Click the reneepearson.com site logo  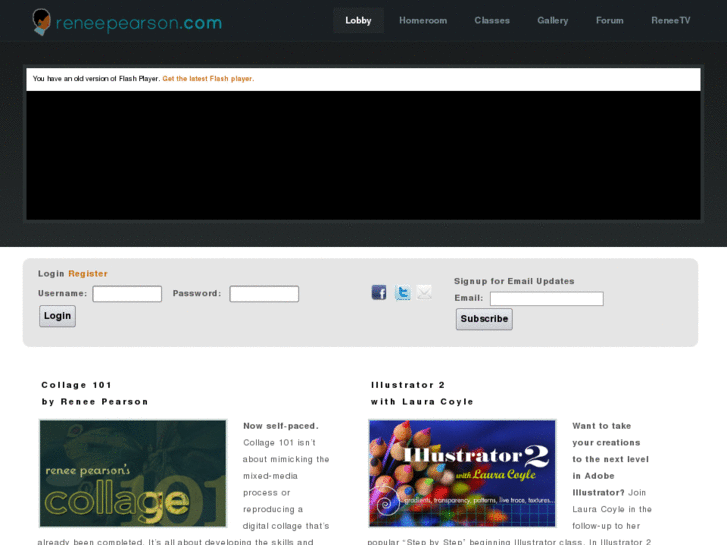click(x=127, y=22)
